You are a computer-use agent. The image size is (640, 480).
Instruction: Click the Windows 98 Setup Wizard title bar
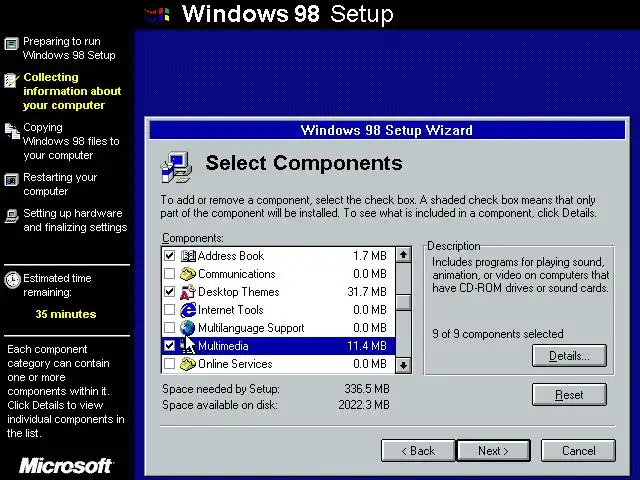click(x=387, y=130)
